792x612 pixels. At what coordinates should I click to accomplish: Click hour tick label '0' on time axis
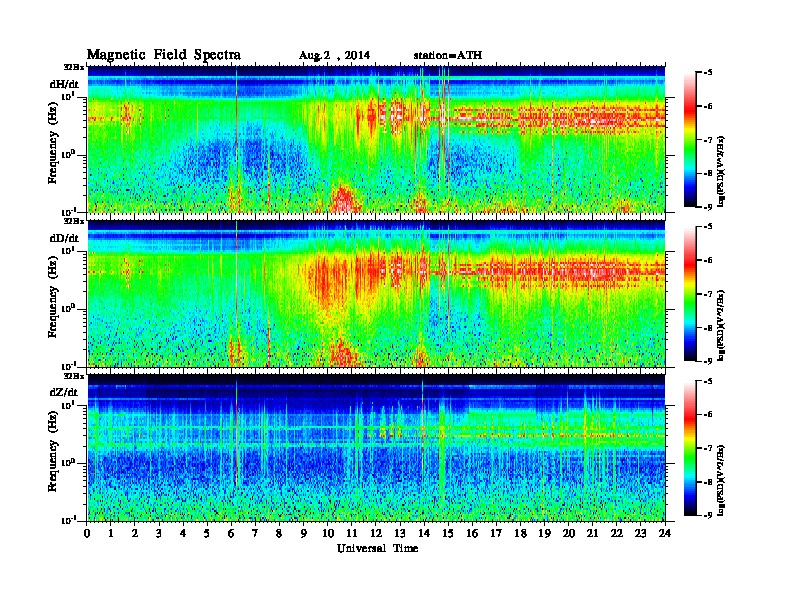click(x=87, y=534)
